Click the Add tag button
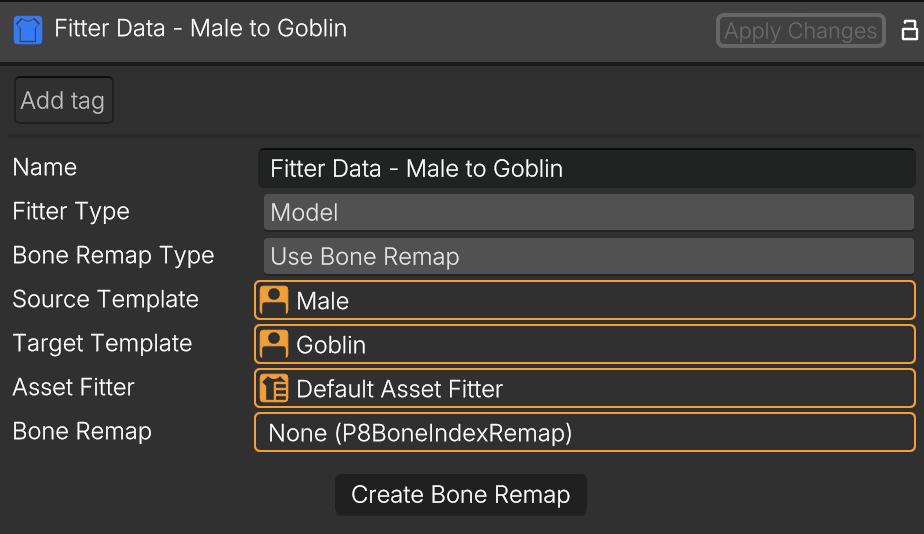The image size is (924, 534). pyautogui.click(x=64, y=100)
